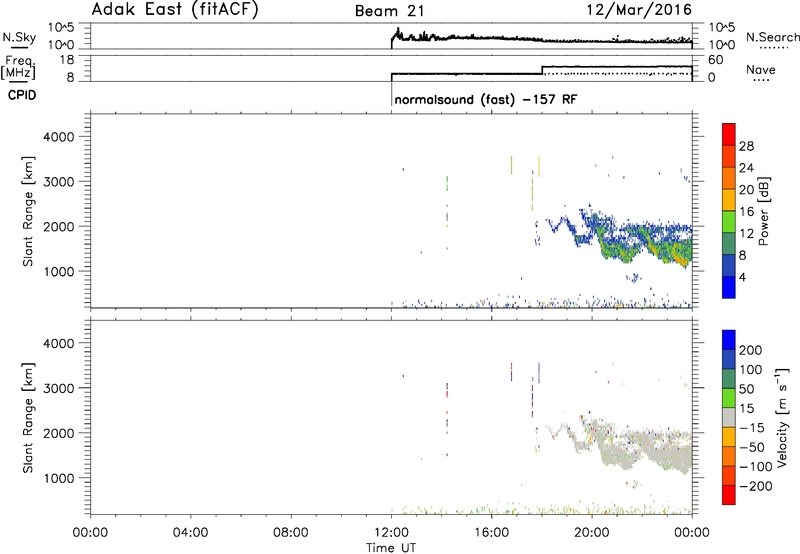The height and width of the screenshot is (554, 800).
Task: Click the "-15" tick on Velocity color bar
Action: click(x=751, y=428)
